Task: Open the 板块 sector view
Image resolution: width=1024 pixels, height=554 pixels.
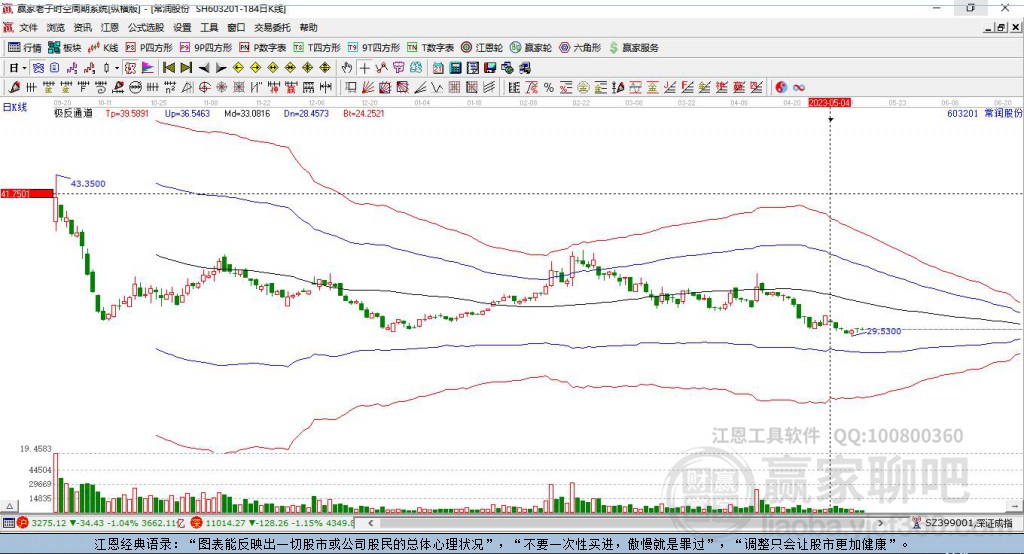Action: pyautogui.click(x=64, y=48)
